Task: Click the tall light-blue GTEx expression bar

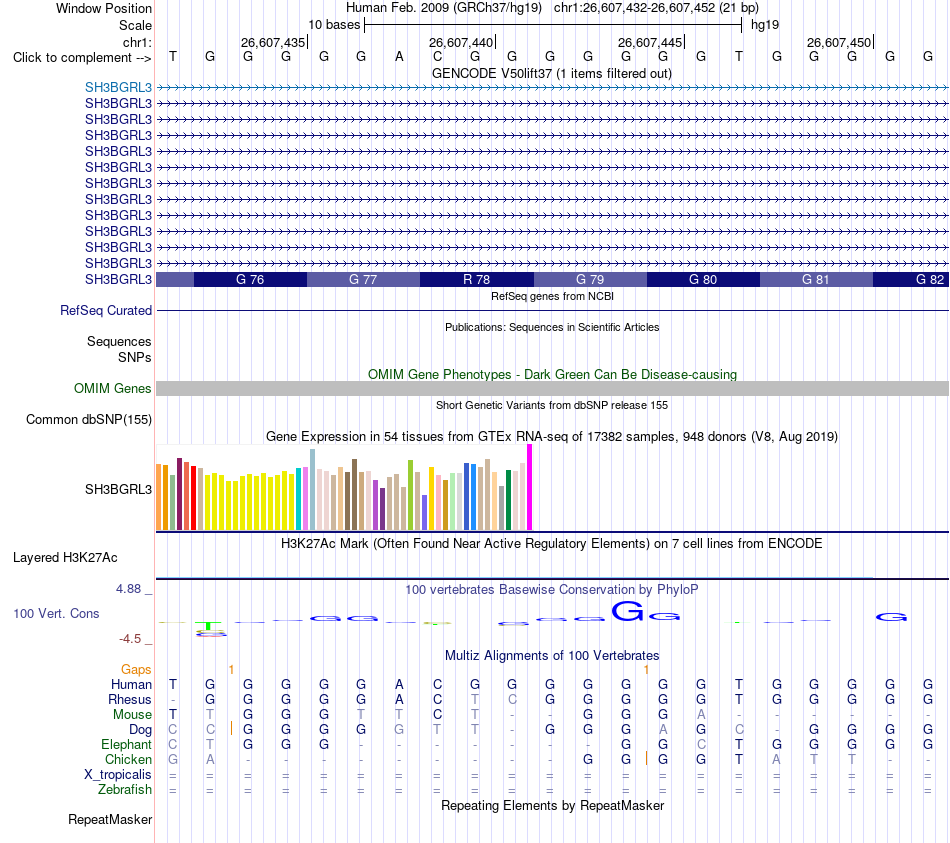Action: click(312, 490)
